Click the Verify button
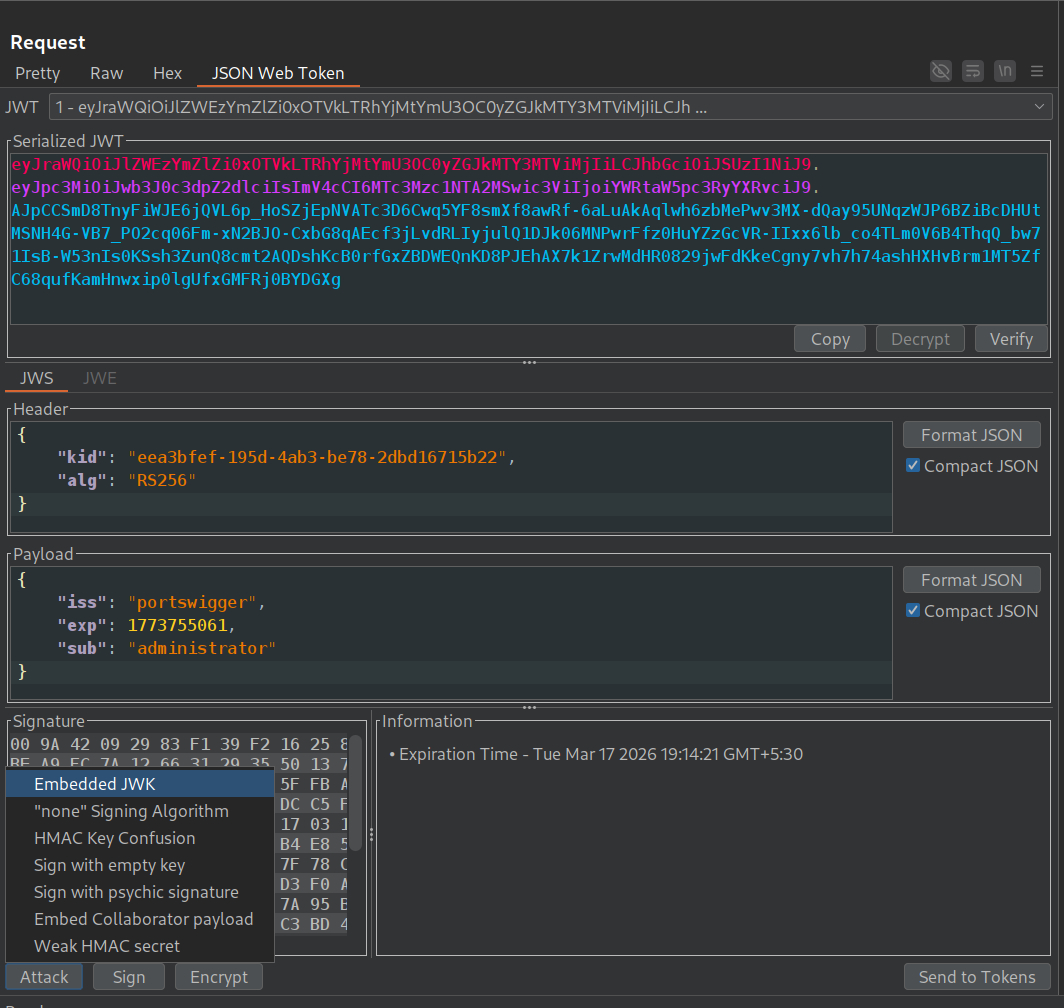The width and height of the screenshot is (1064, 1008). 1011,339
